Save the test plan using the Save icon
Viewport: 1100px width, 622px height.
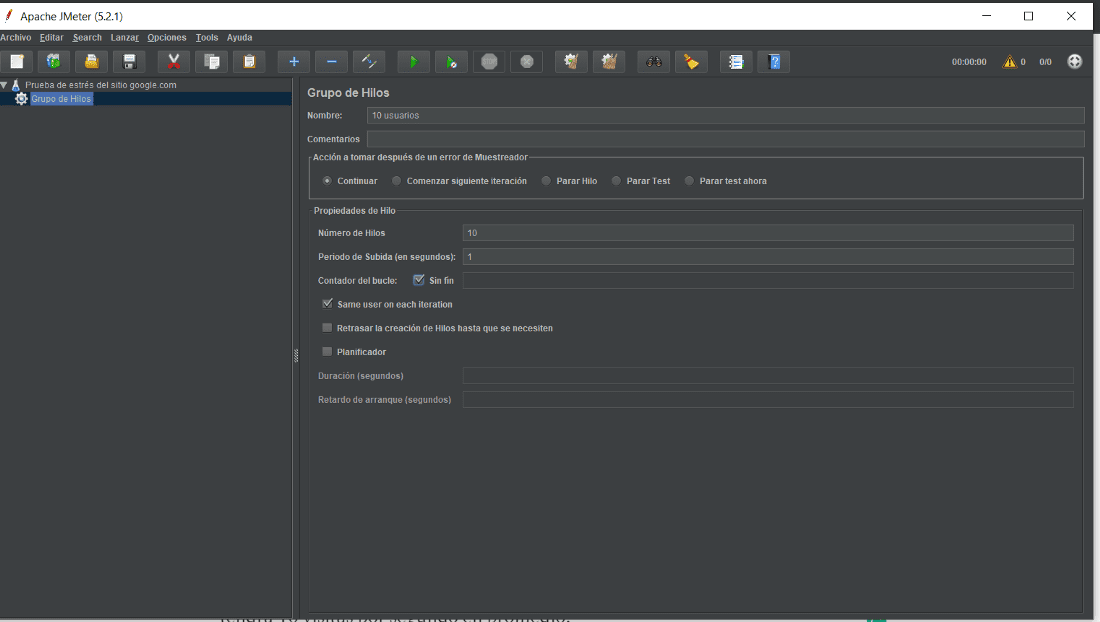point(129,61)
